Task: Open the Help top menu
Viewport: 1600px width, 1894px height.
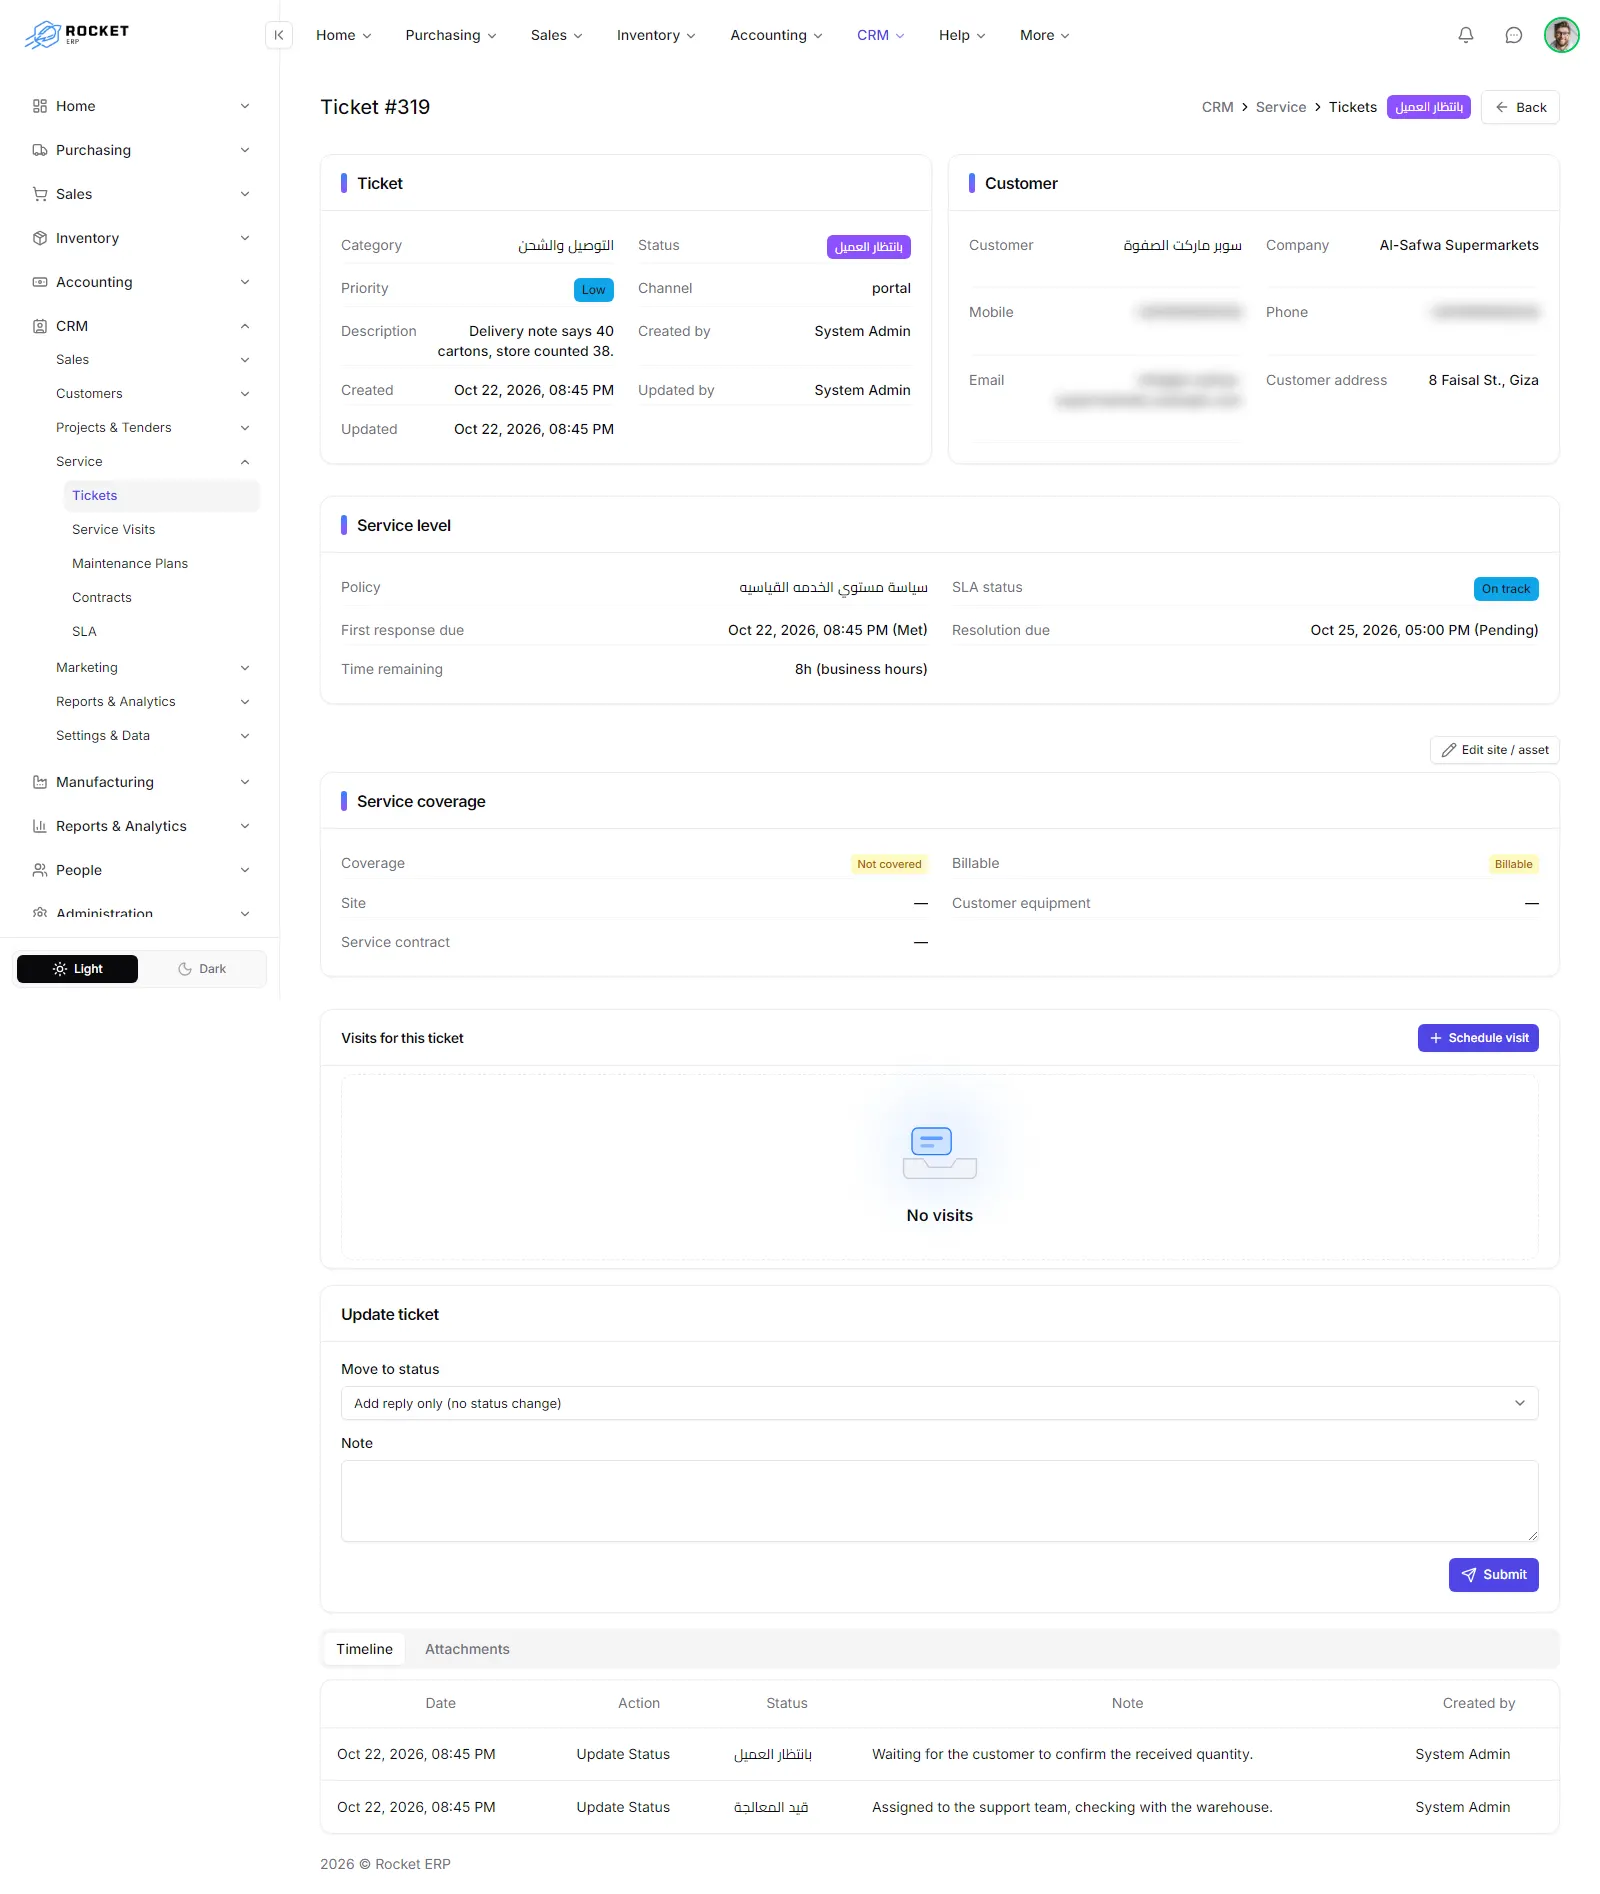Action: 962,35
